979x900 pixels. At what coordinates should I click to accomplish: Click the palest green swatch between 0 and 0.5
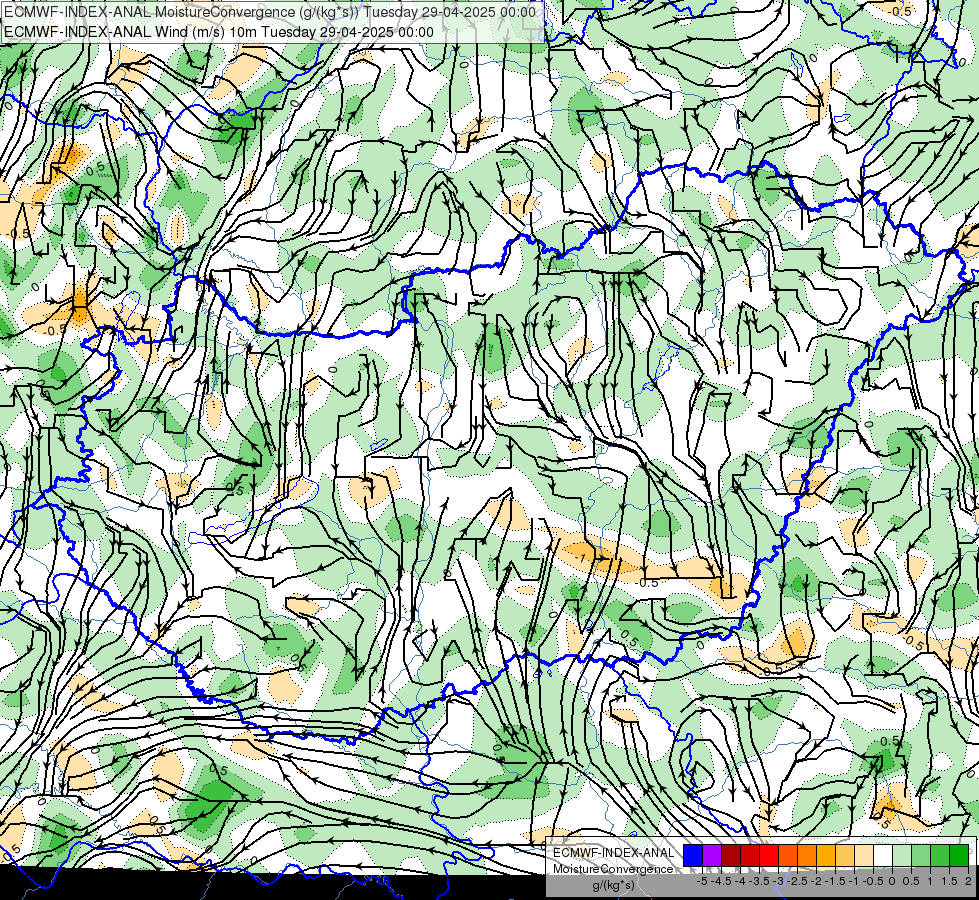902,856
